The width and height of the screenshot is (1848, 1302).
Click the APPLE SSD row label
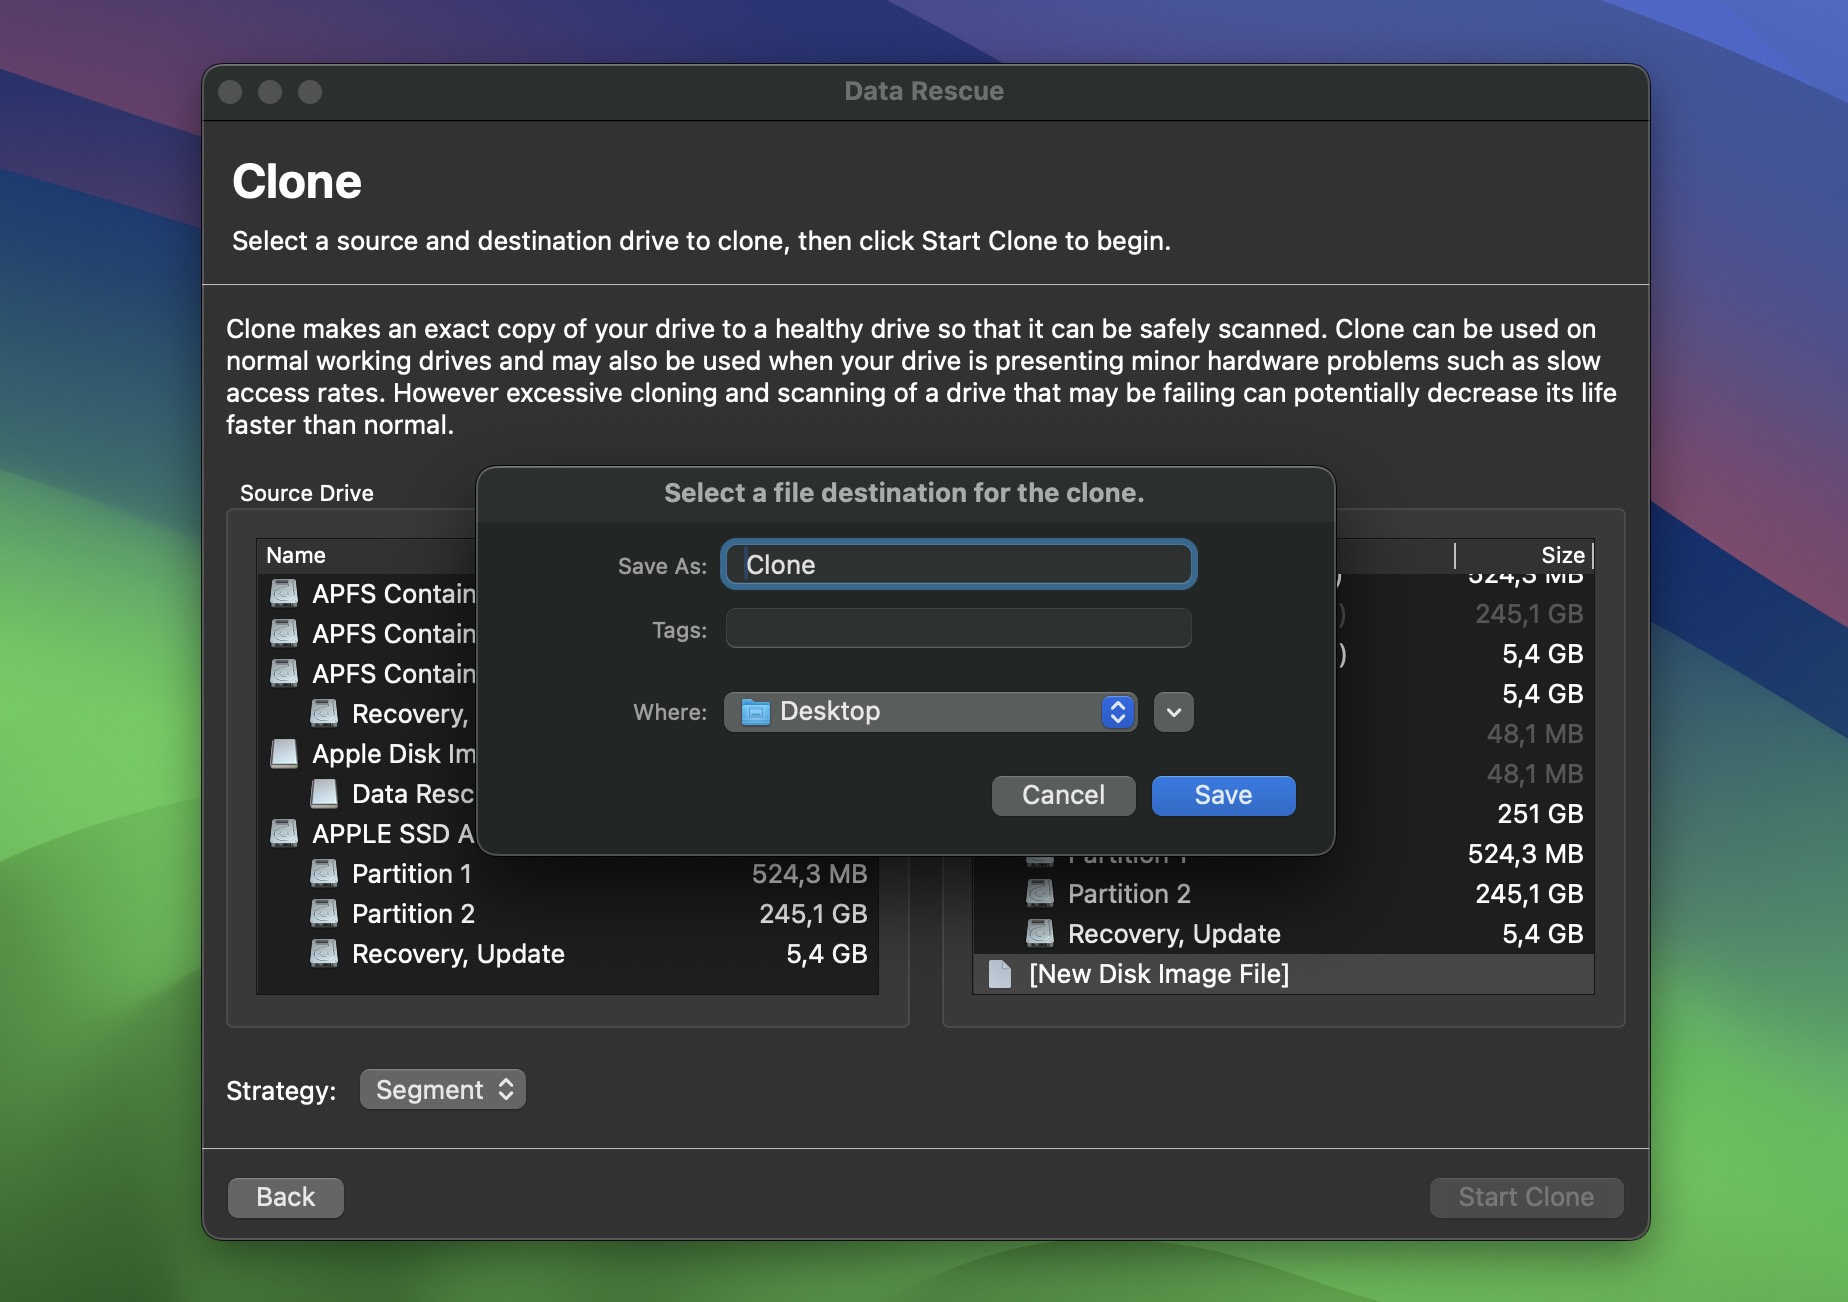coord(393,834)
